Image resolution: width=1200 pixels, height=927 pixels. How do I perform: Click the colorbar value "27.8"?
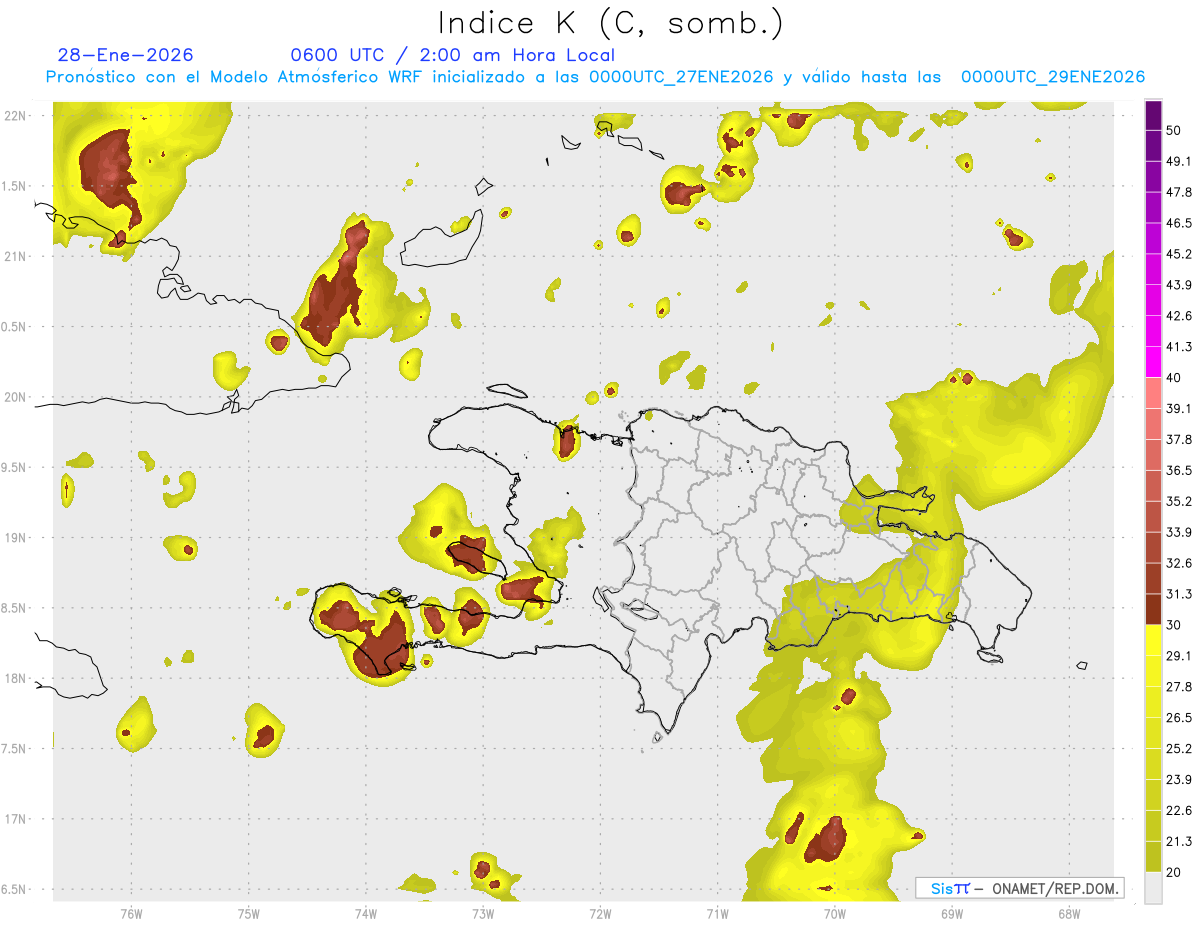[x=1179, y=687]
